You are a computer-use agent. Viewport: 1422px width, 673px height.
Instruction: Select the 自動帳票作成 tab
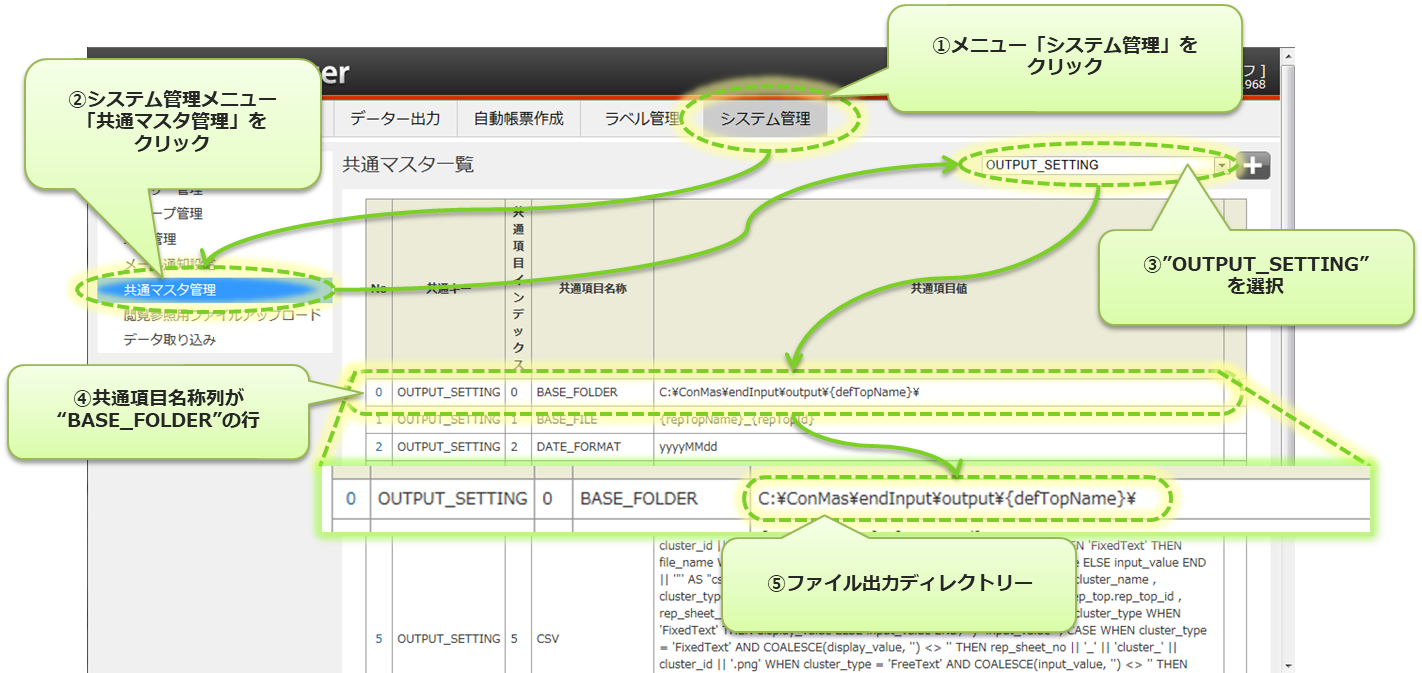pyautogui.click(x=518, y=118)
